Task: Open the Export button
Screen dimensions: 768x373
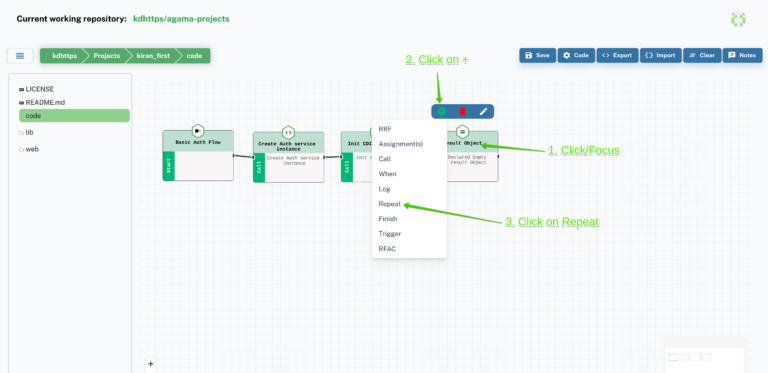Action: pyautogui.click(x=617, y=55)
